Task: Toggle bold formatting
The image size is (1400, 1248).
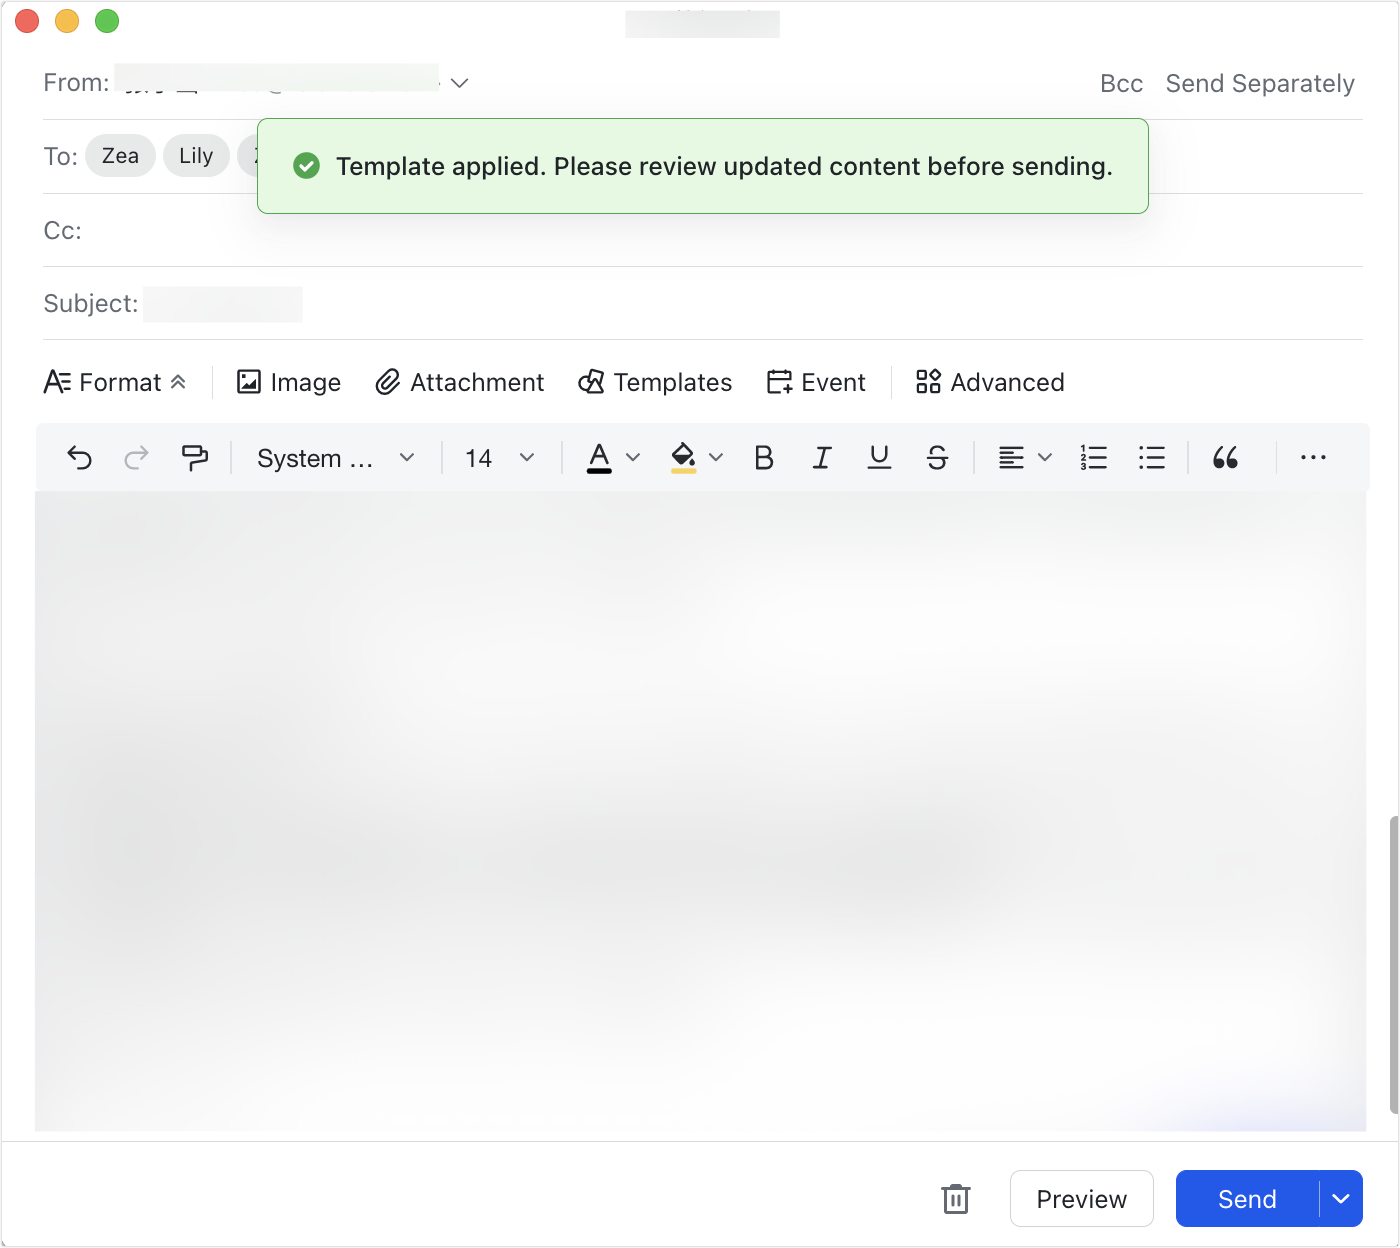Action: coord(764,458)
